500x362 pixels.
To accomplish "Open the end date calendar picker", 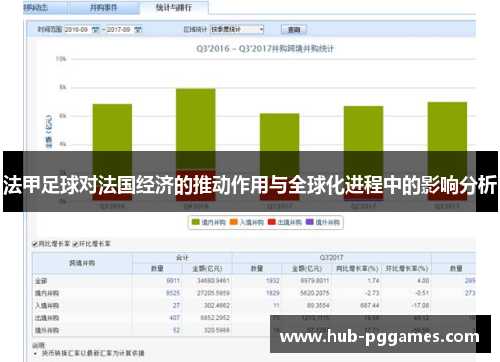I will pos(138,30).
